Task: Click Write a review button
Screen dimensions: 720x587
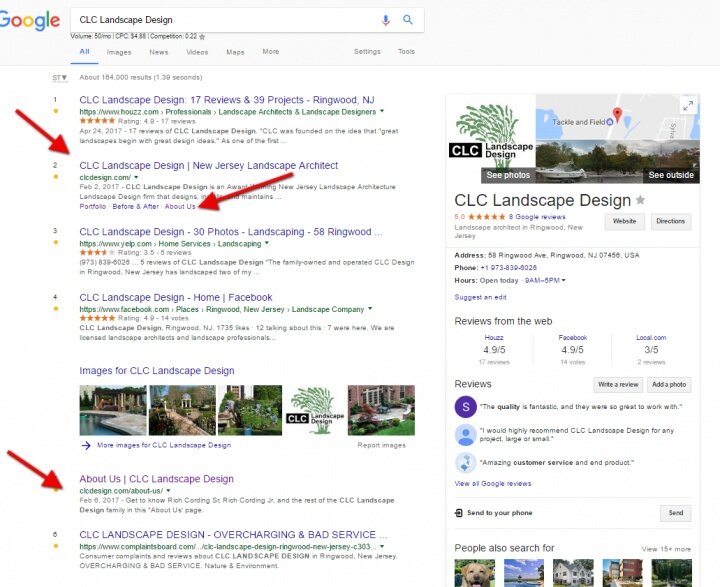Action: pyautogui.click(x=618, y=384)
